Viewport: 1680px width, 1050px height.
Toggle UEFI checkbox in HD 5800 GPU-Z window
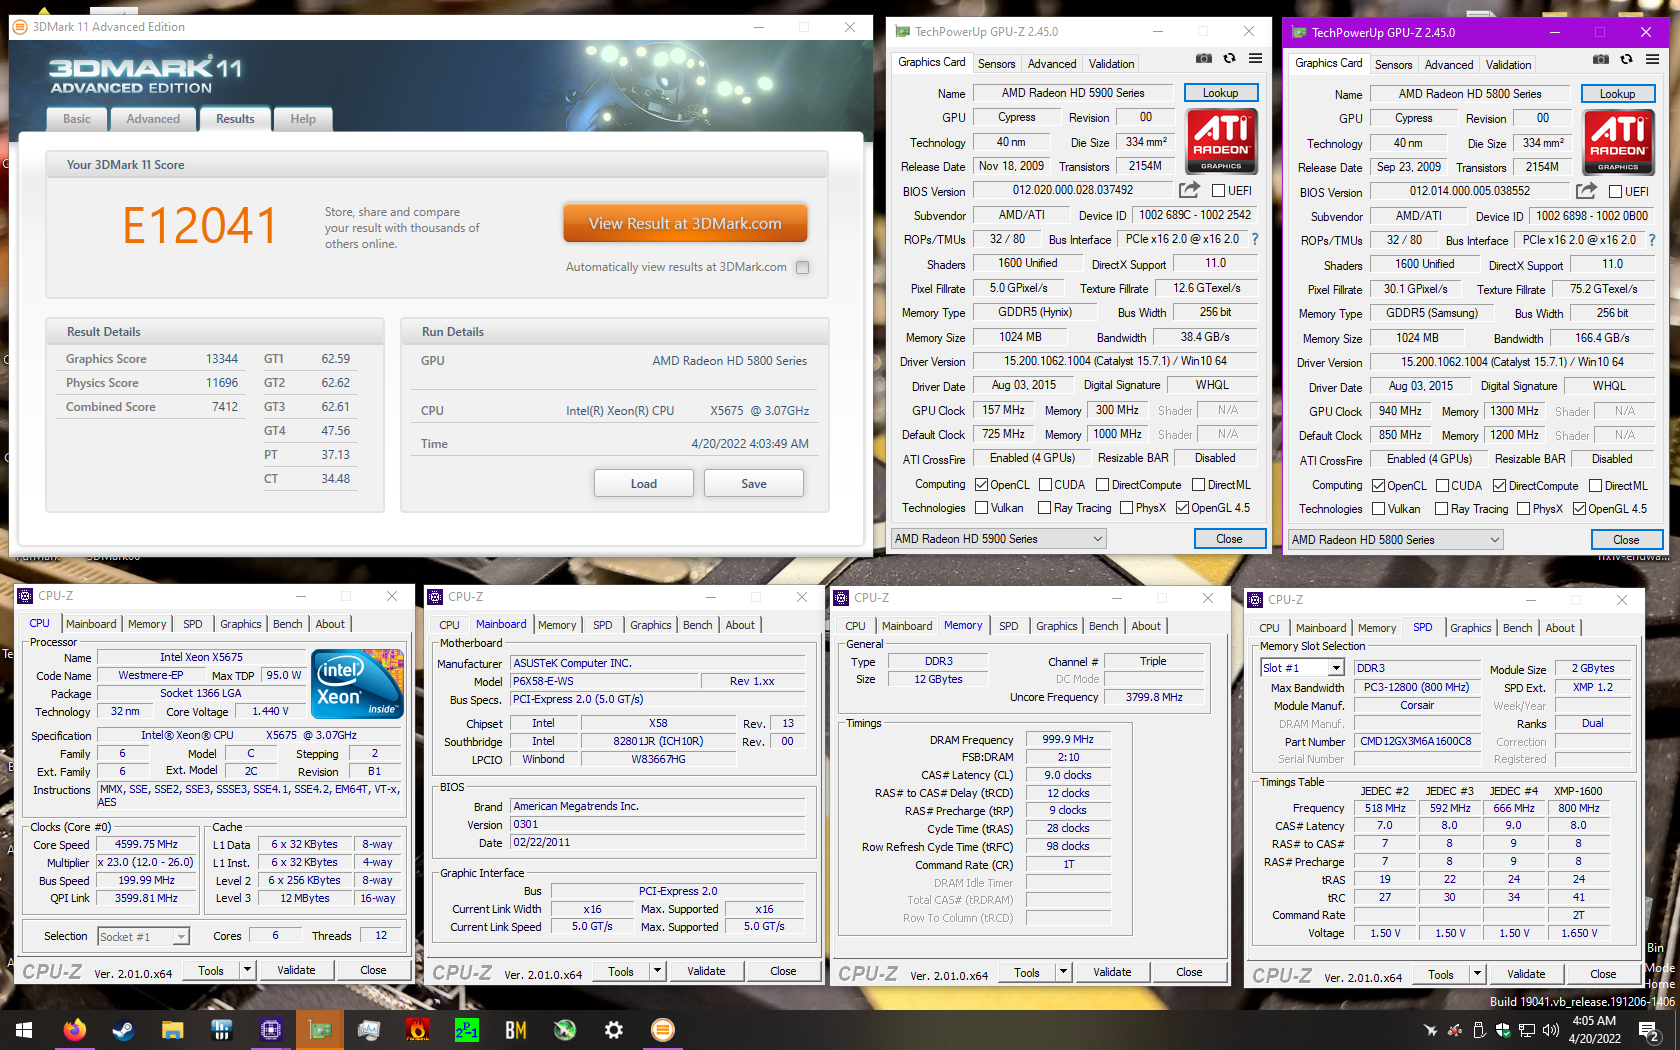[1615, 191]
